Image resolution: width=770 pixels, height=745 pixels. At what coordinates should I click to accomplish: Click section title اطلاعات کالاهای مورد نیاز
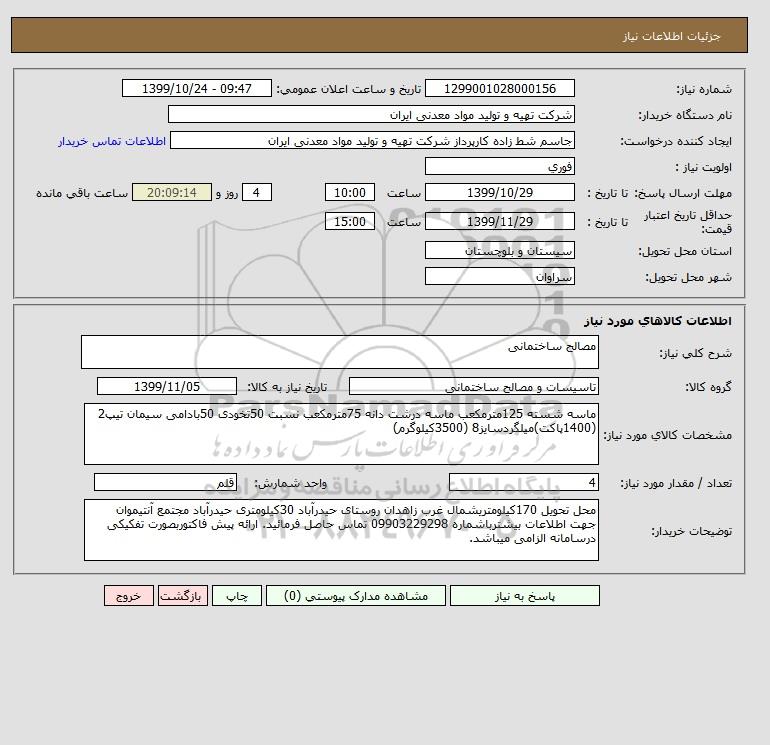click(658, 321)
